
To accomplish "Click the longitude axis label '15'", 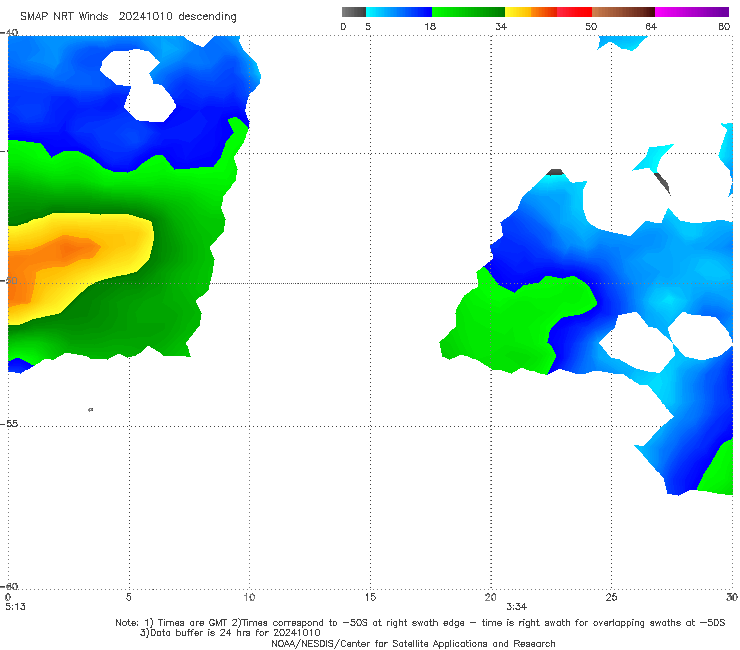I will click(x=370, y=597).
